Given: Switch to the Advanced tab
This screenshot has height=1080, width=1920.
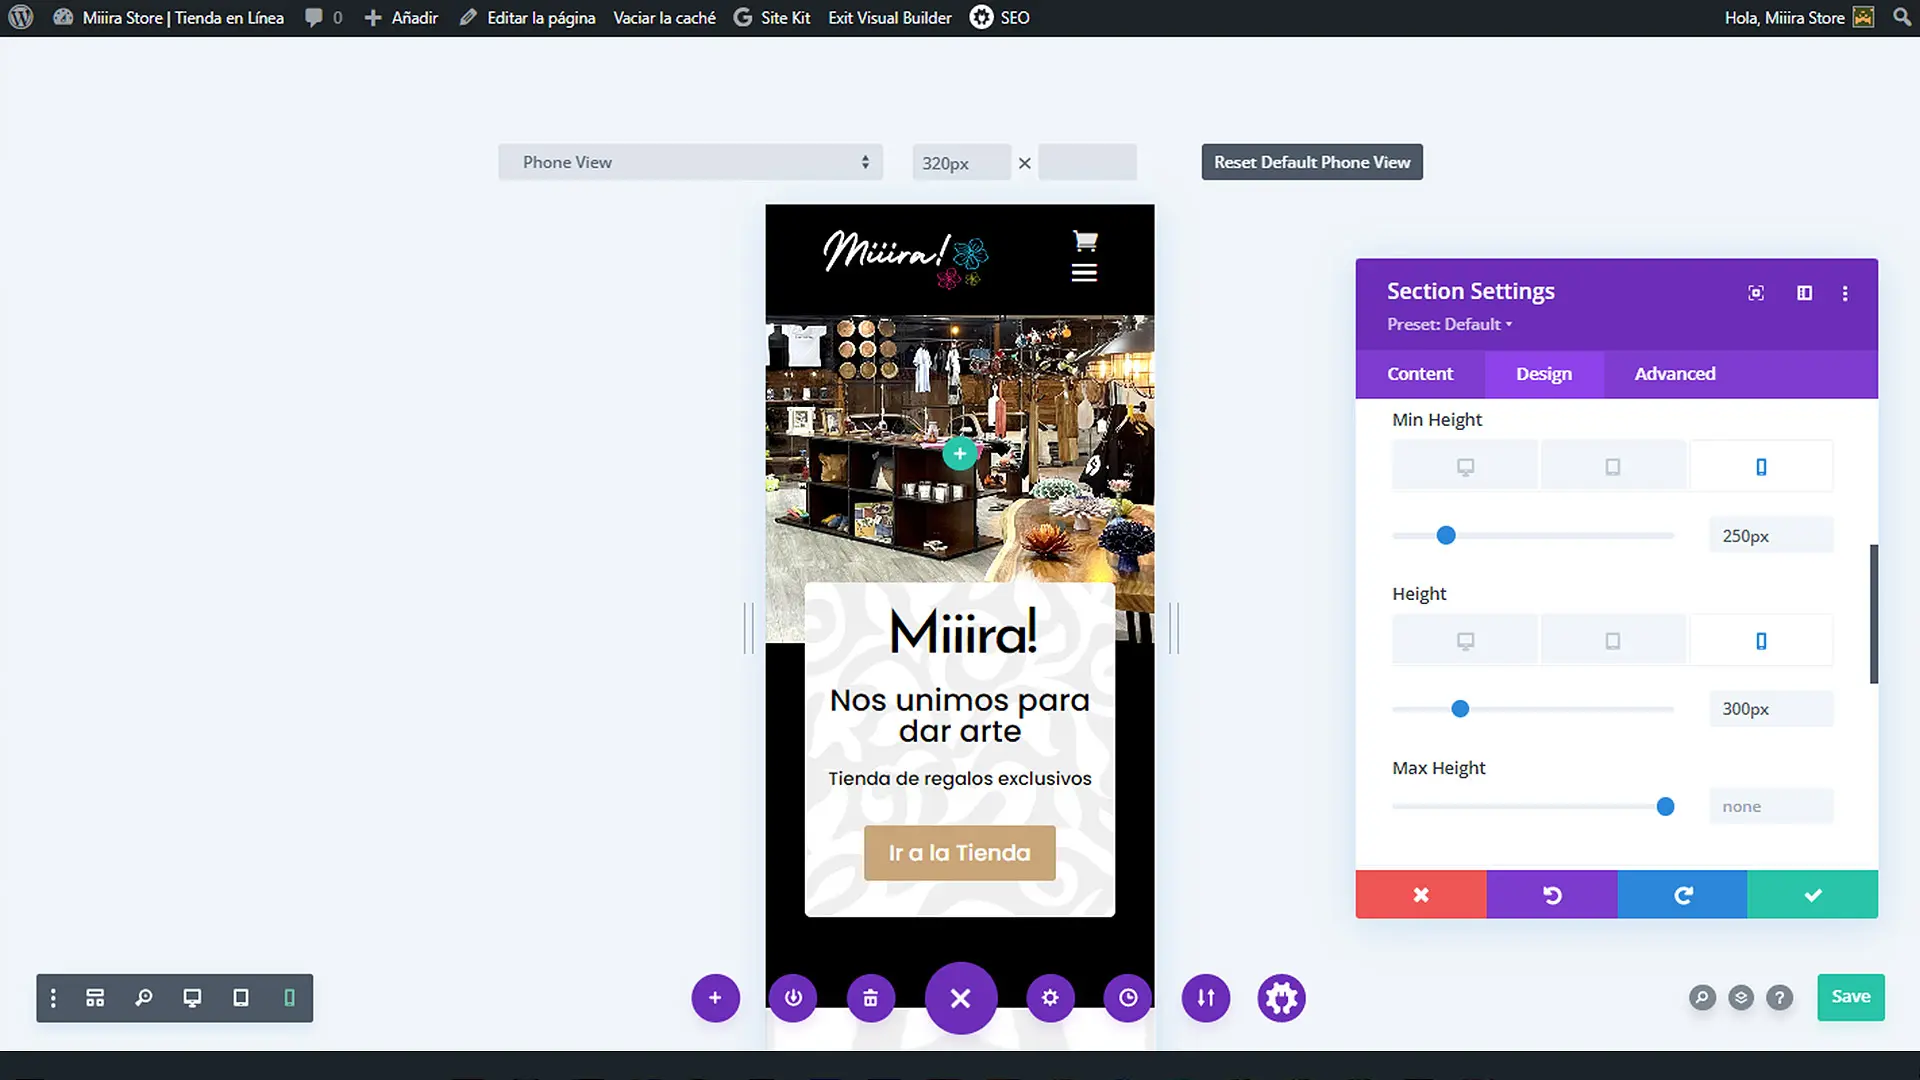Looking at the screenshot, I should pos(1674,374).
